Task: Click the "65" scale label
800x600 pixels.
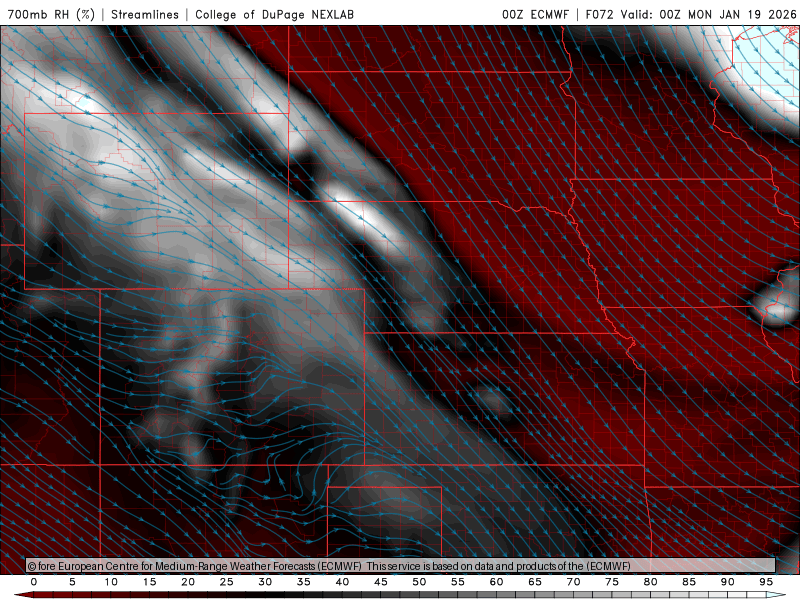Action: [535, 582]
